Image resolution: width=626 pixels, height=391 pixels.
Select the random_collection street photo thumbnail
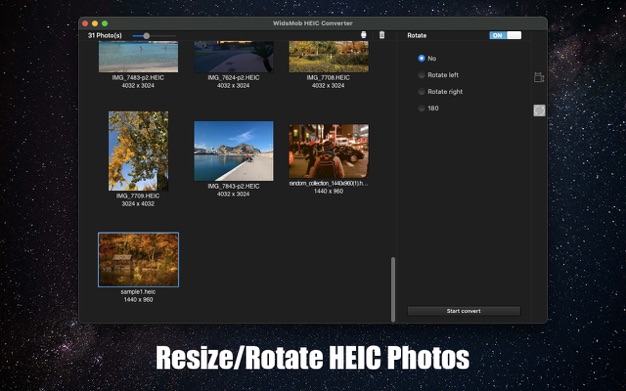[x=329, y=151]
